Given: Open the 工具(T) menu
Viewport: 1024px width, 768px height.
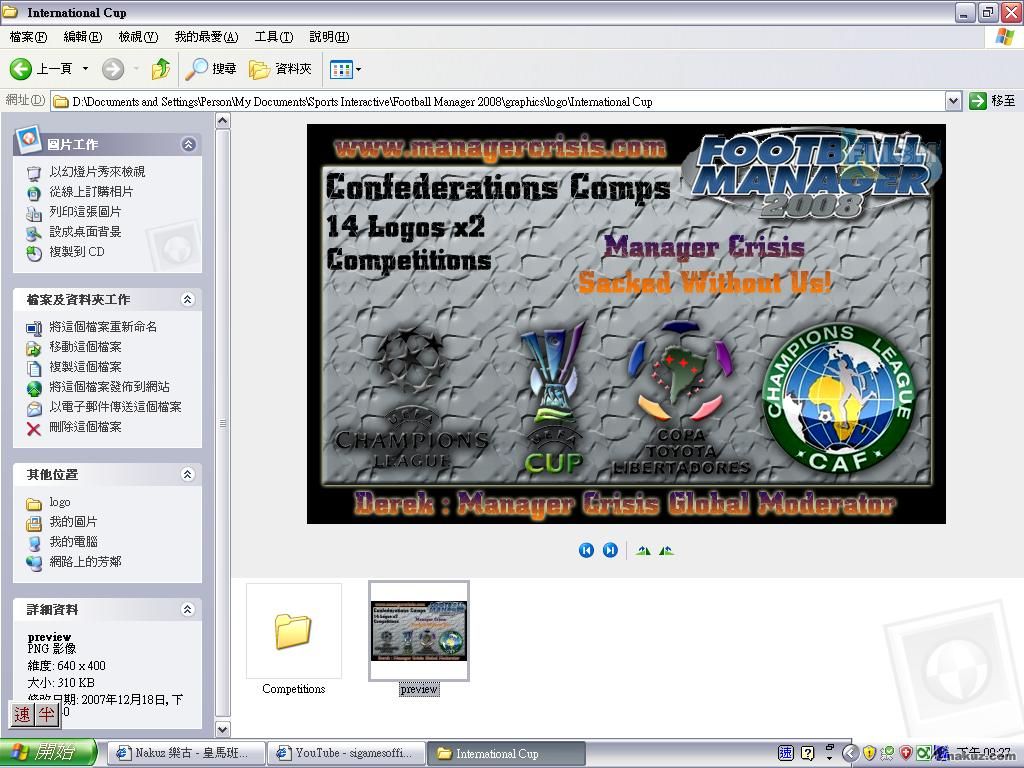Looking at the screenshot, I should pos(274,37).
